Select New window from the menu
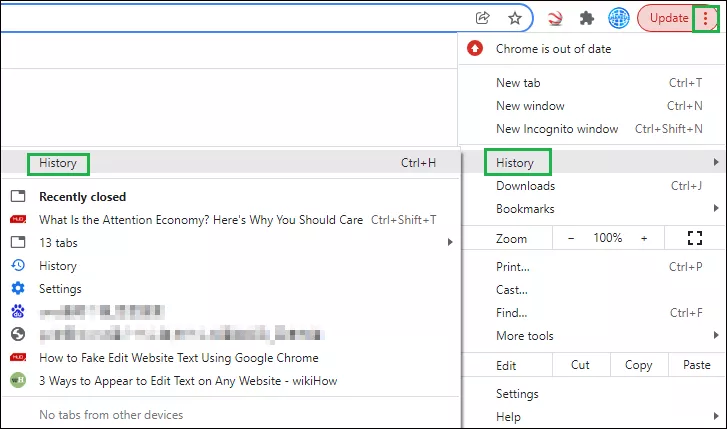Viewport: 727px width, 429px height. [592, 106]
